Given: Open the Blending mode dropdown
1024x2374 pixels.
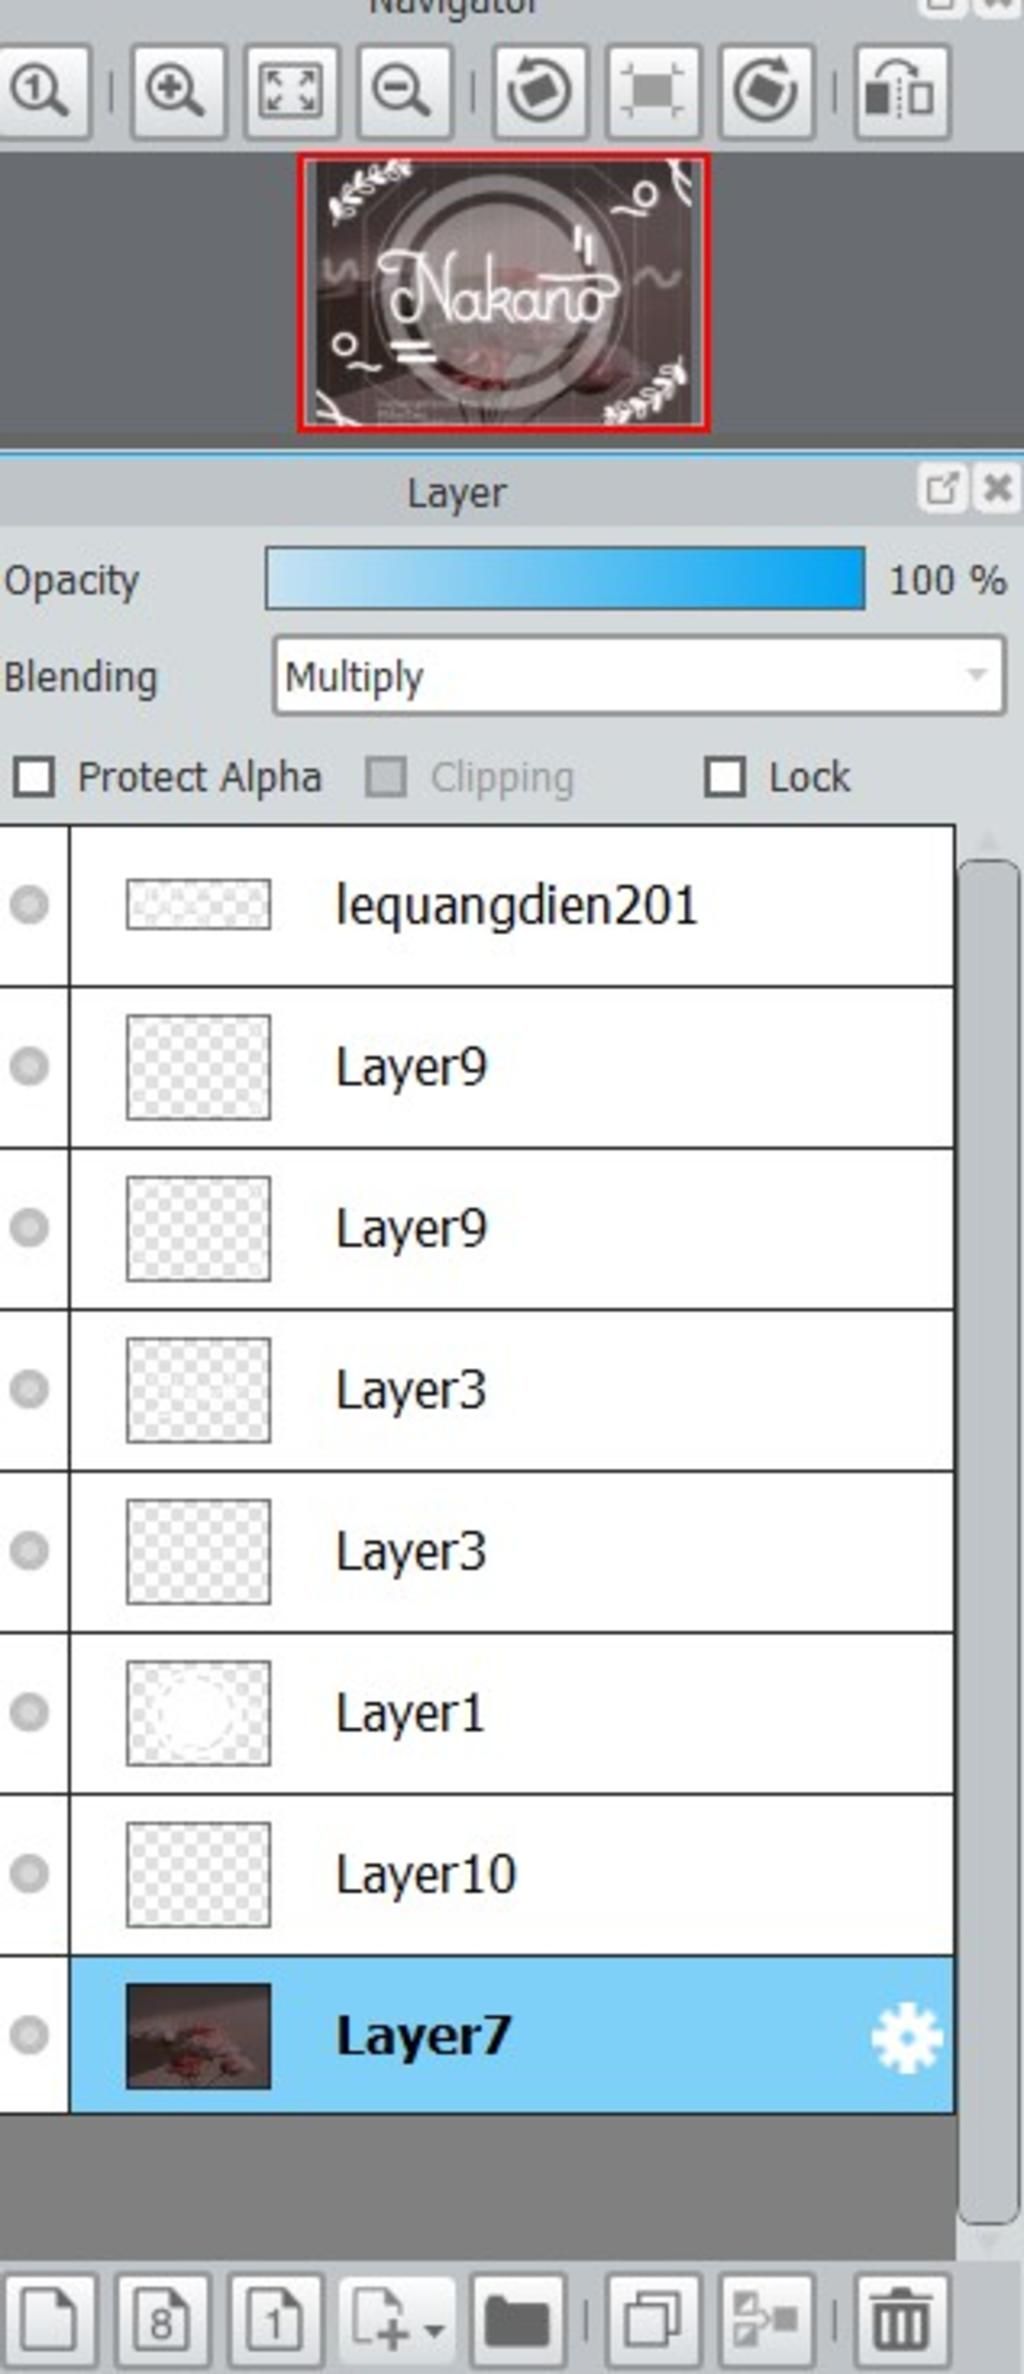Looking at the screenshot, I should point(639,676).
